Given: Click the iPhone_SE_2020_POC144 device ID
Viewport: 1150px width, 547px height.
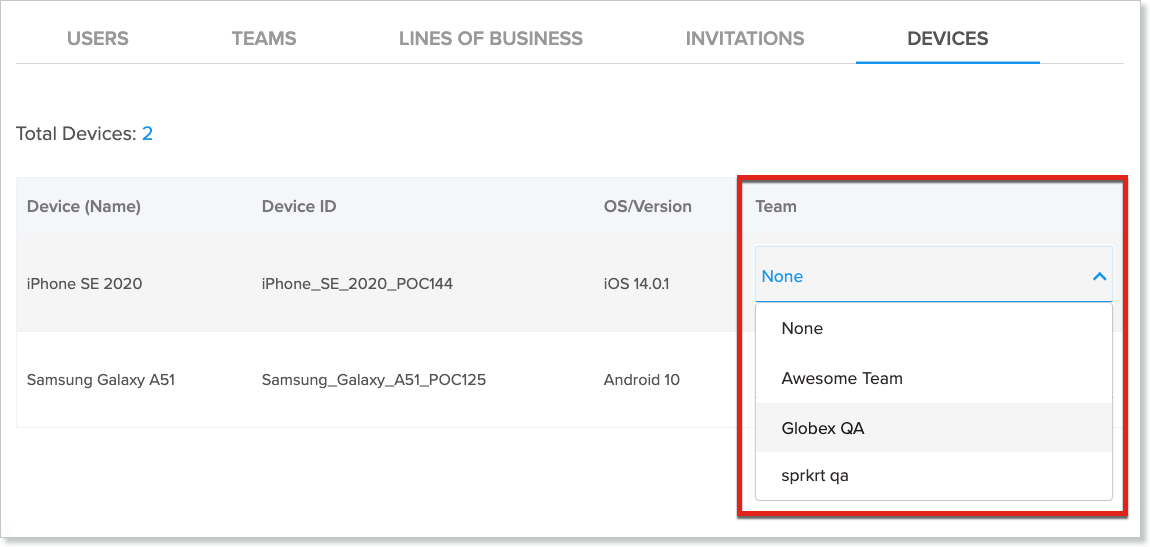Looking at the screenshot, I should coord(357,284).
